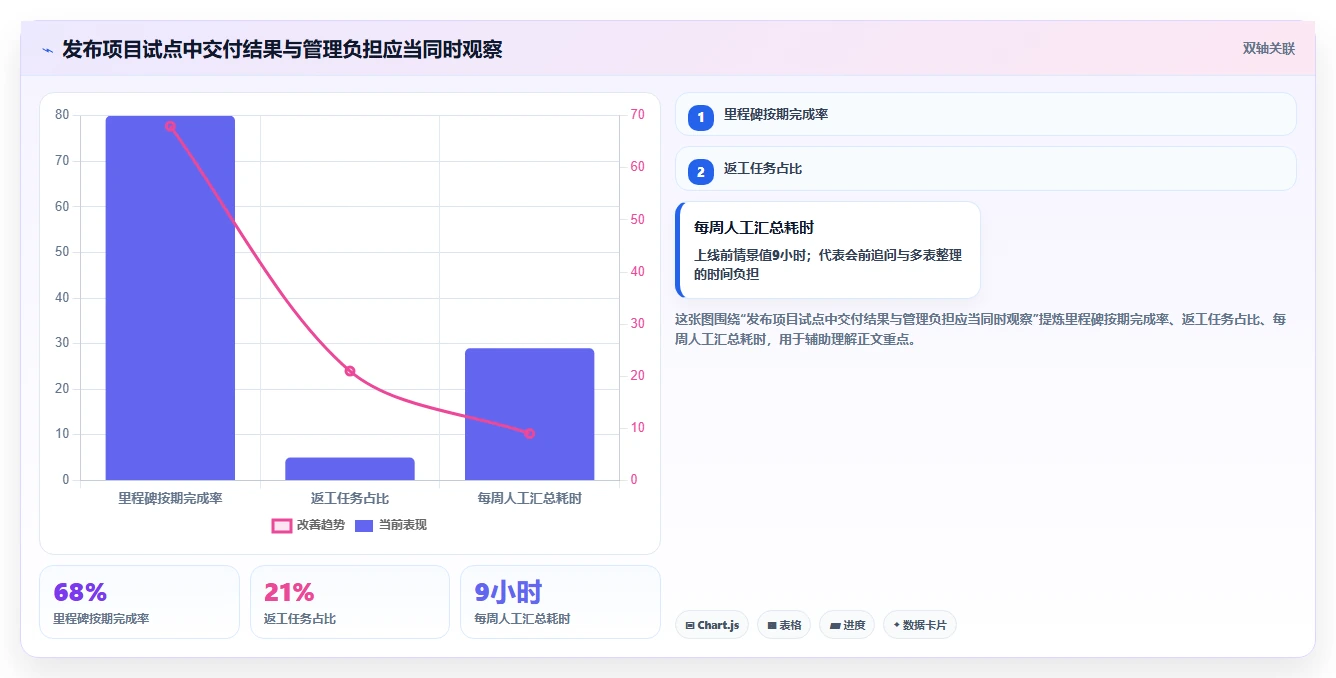The image size is (1336, 678).
Task: Click the 返工任务占比 x-axis label
Action: tap(350, 497)
